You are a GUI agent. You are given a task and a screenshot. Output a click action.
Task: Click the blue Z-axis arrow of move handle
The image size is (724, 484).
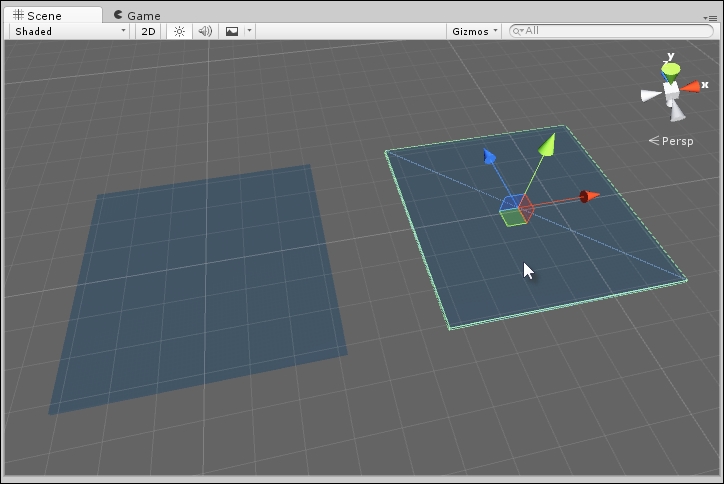tap(489, 157)
